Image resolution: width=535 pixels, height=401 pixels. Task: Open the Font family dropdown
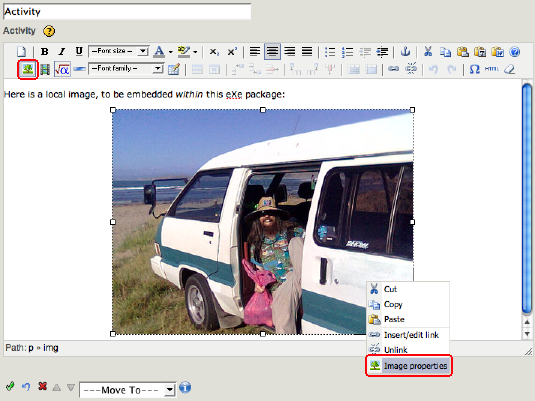126,69
